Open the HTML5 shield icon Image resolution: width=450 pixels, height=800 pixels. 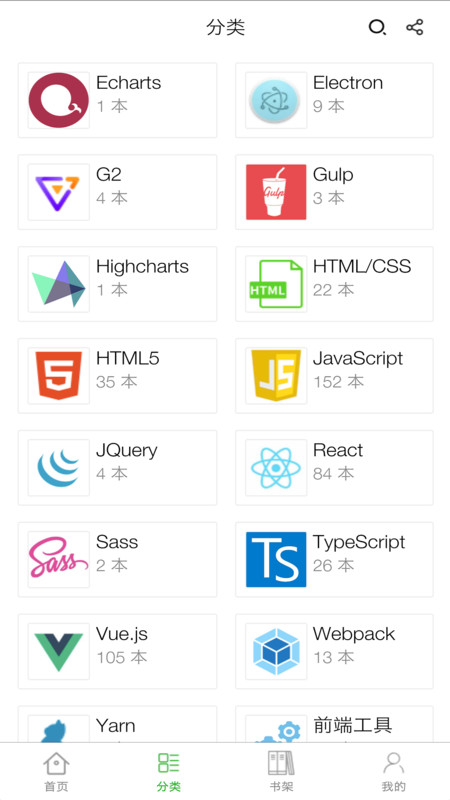click(59, 376)
